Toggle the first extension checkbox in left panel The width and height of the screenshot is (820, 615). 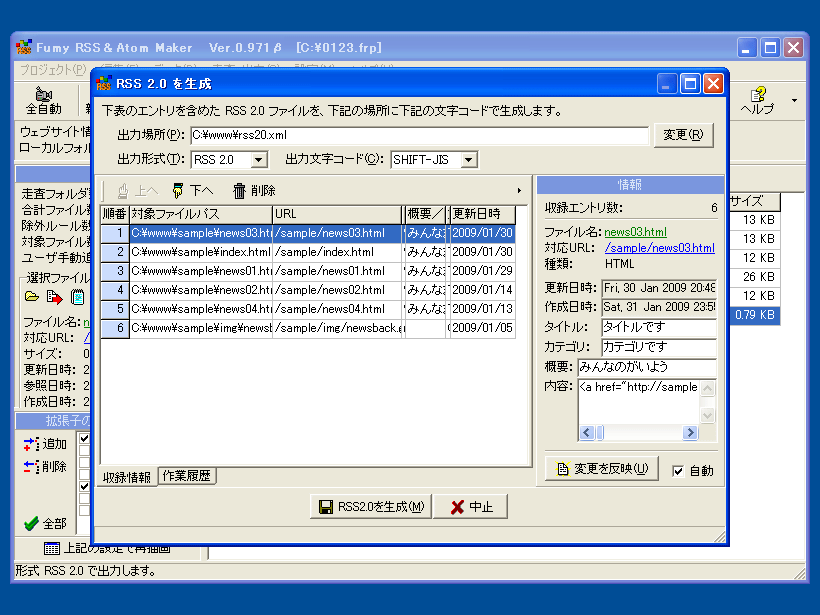(x=84, y=438)
